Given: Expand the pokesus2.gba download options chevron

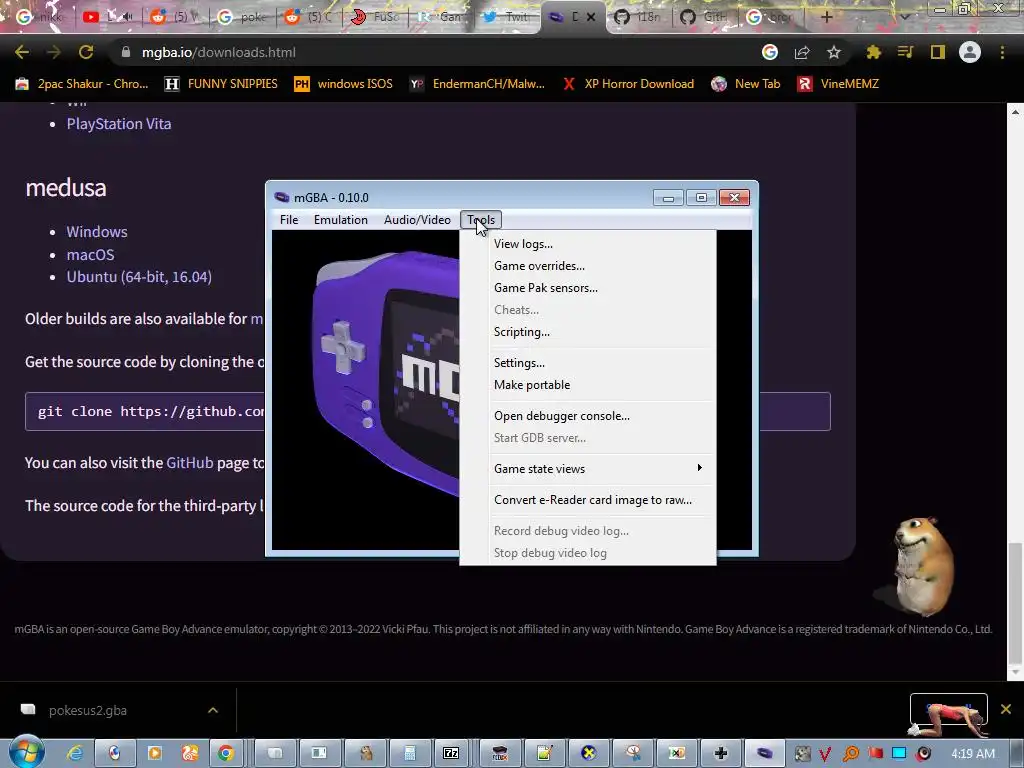Looking at the screenshot, I should click(x=213, y=710).
